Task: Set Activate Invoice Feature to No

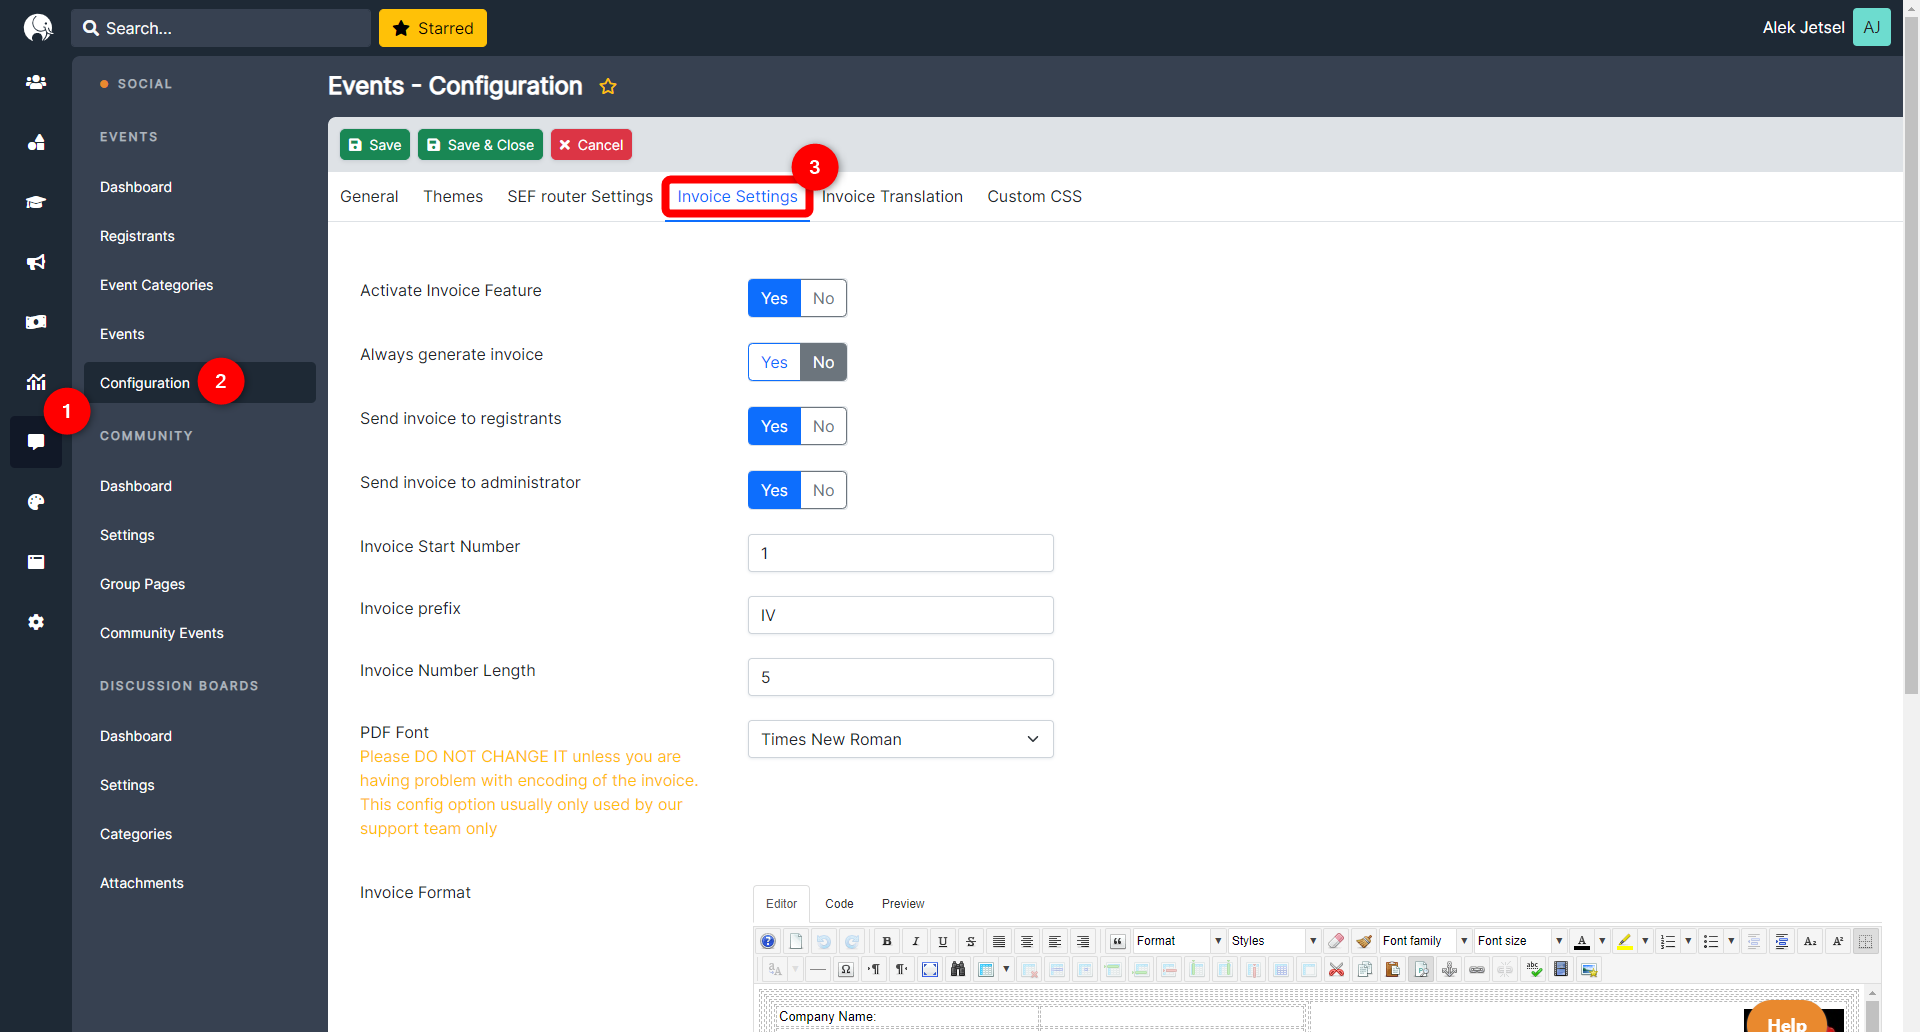Action: tap(823, 298)
